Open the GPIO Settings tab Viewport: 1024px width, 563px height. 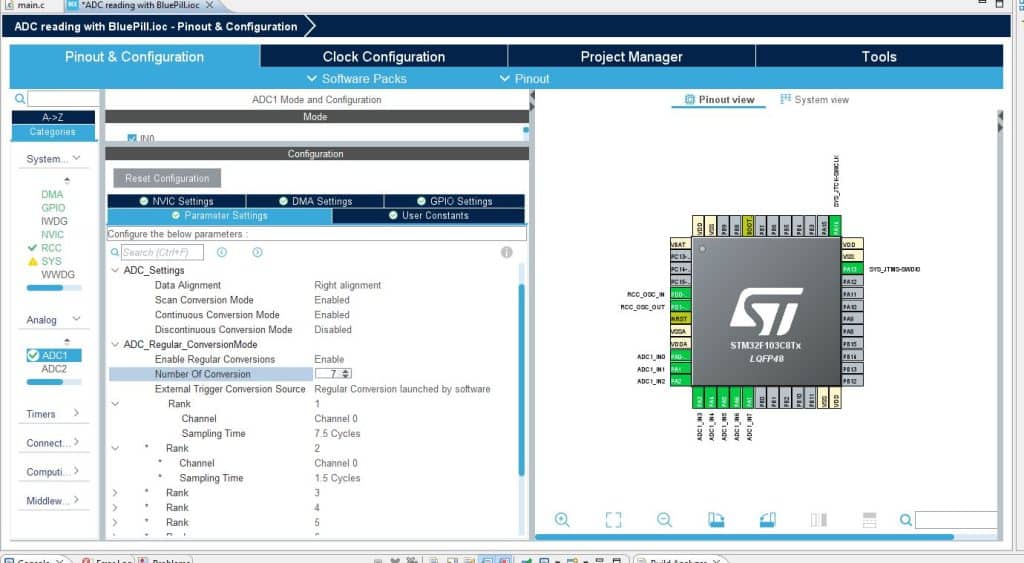click(455, 201)
